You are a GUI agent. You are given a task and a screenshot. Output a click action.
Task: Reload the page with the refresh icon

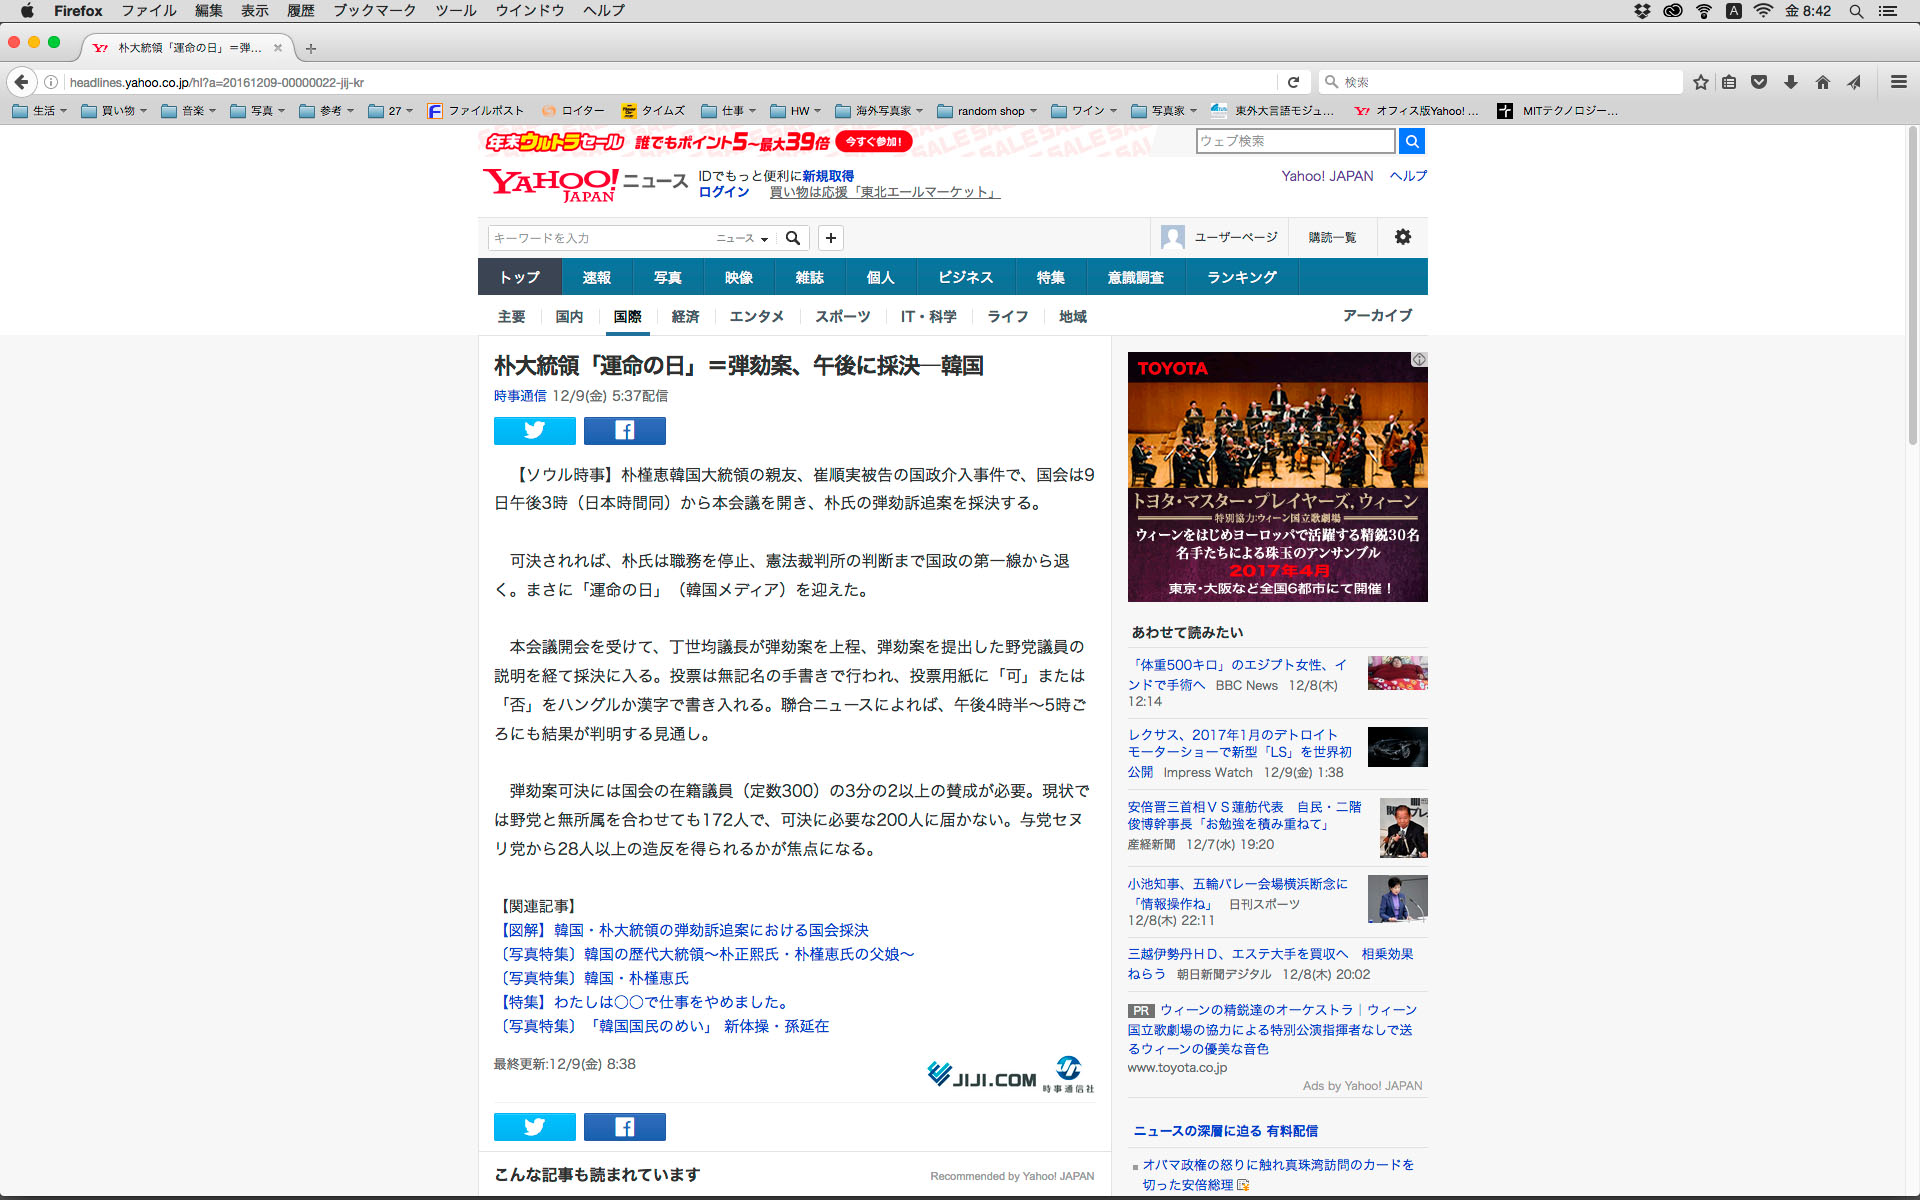pyautogui.click(x=1293, y=82)
